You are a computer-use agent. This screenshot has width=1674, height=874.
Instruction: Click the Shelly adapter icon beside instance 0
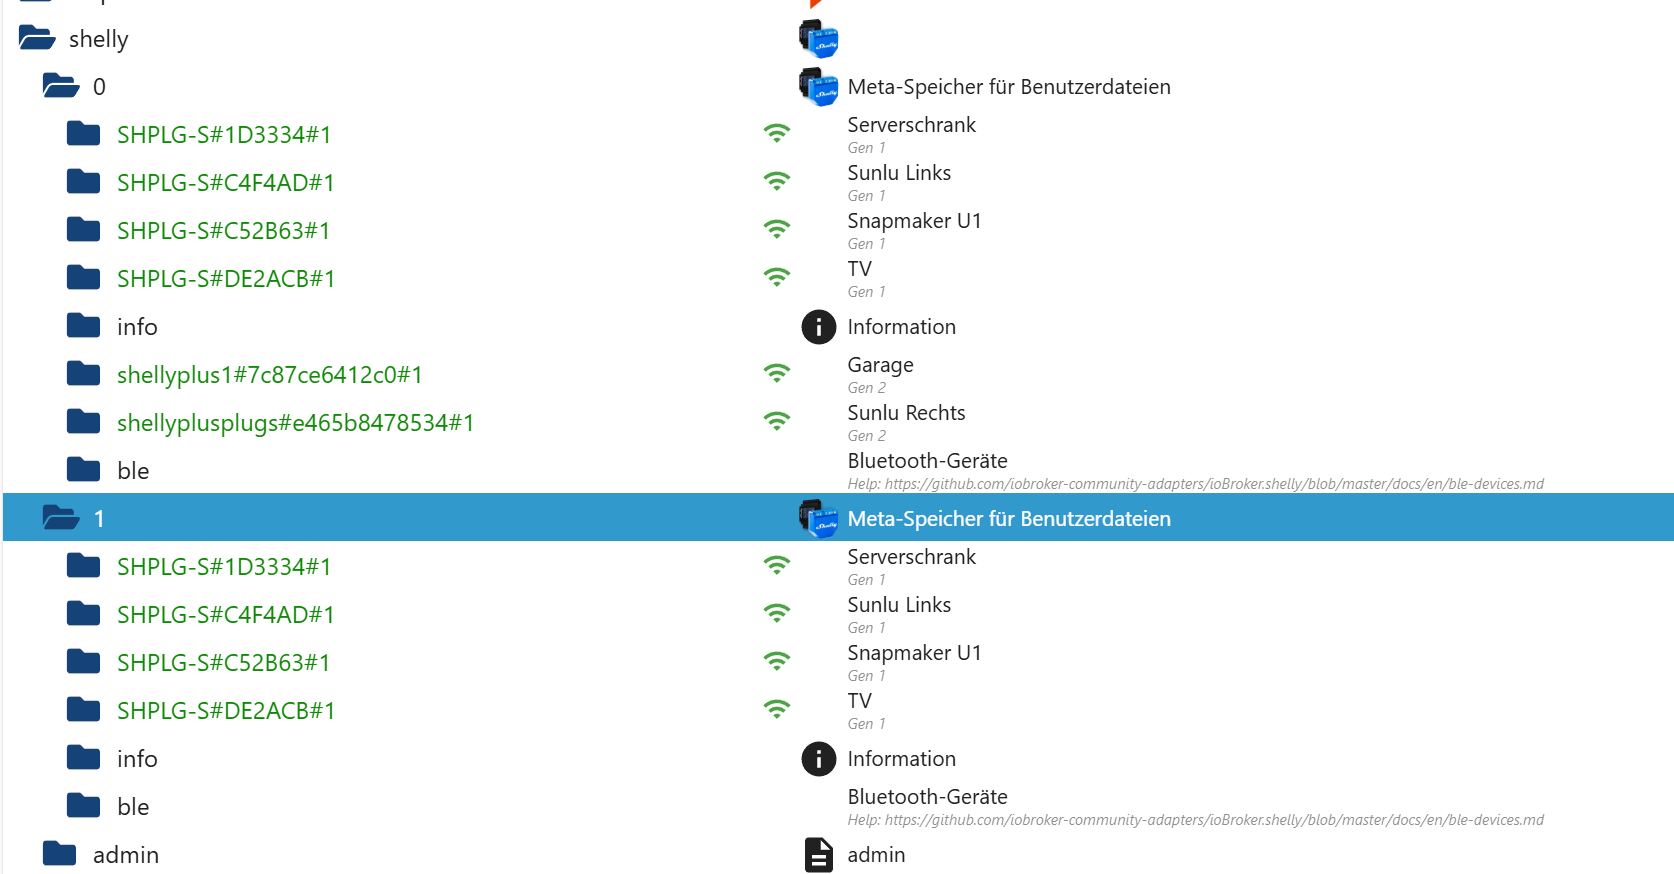[x=818, y=87]
